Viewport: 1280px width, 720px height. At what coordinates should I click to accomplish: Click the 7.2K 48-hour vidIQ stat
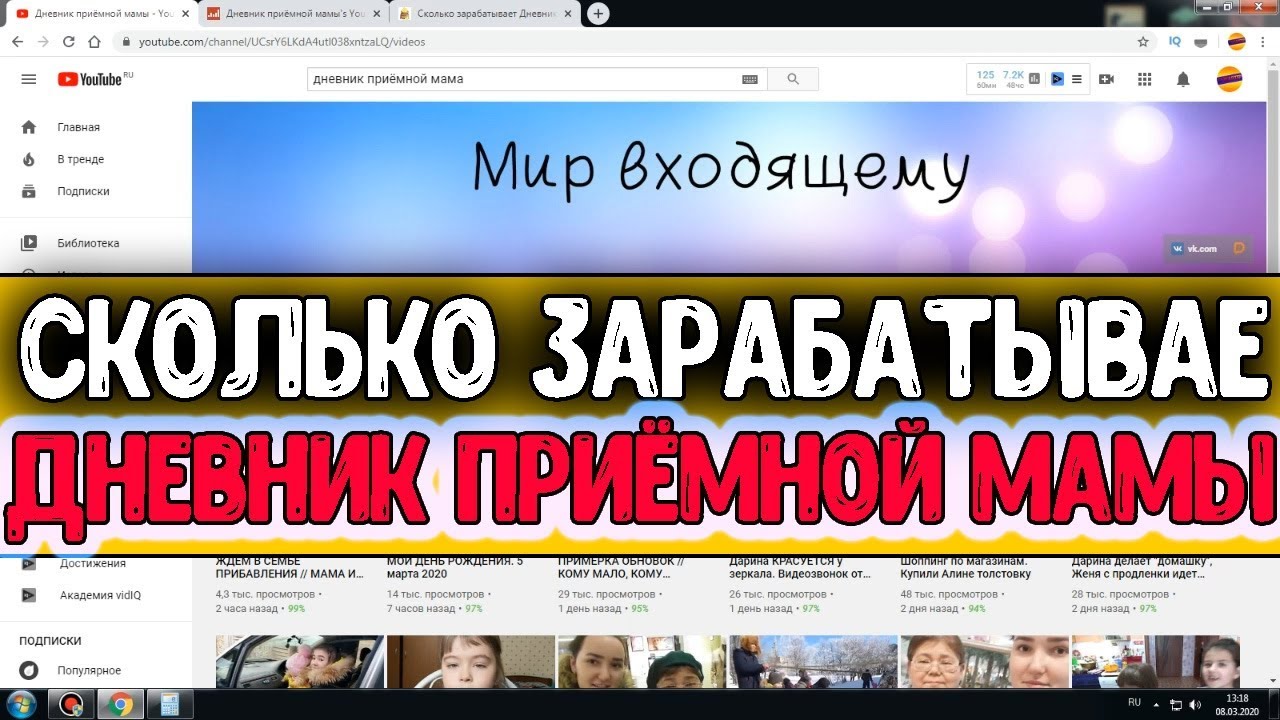pos(1013,79)
